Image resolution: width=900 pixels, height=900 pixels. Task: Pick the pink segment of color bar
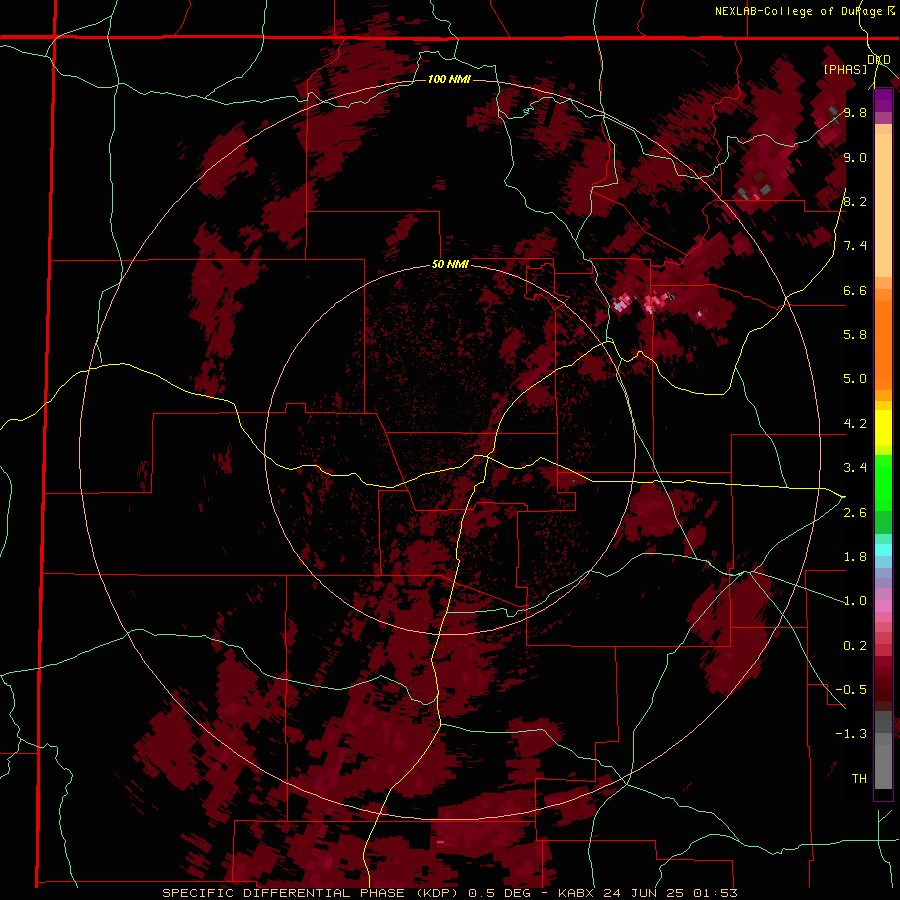[x=883, y=606]
